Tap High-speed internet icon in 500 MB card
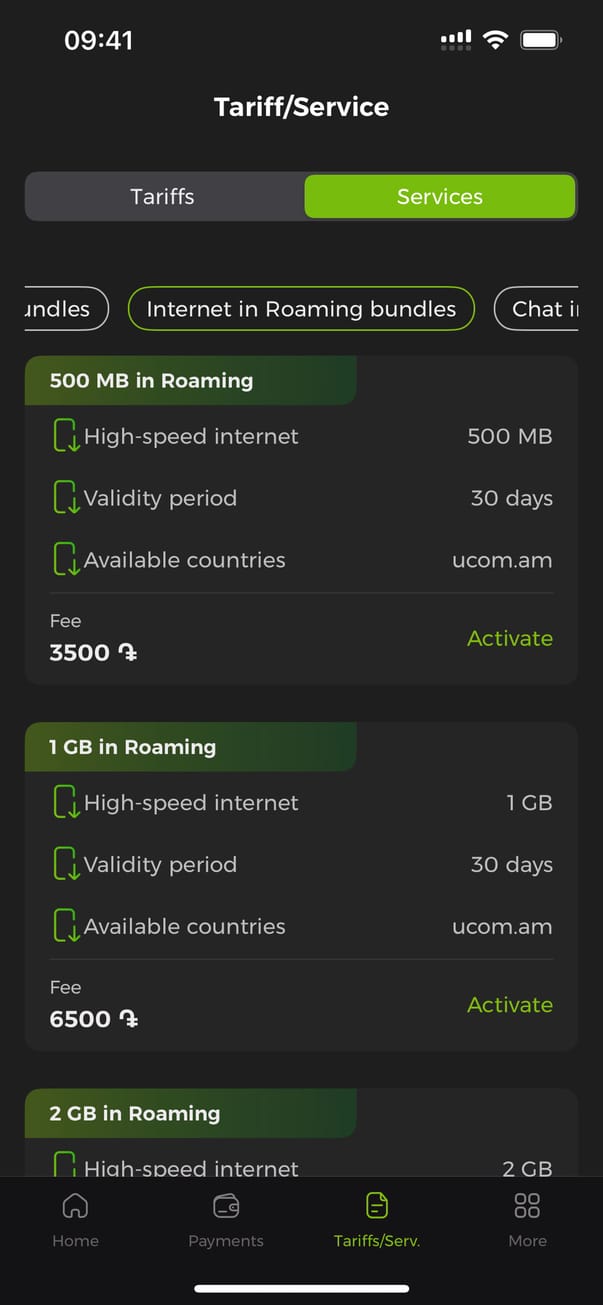Image resolution: width=603 pixels, height=1305 pixels. pos(66,437)
